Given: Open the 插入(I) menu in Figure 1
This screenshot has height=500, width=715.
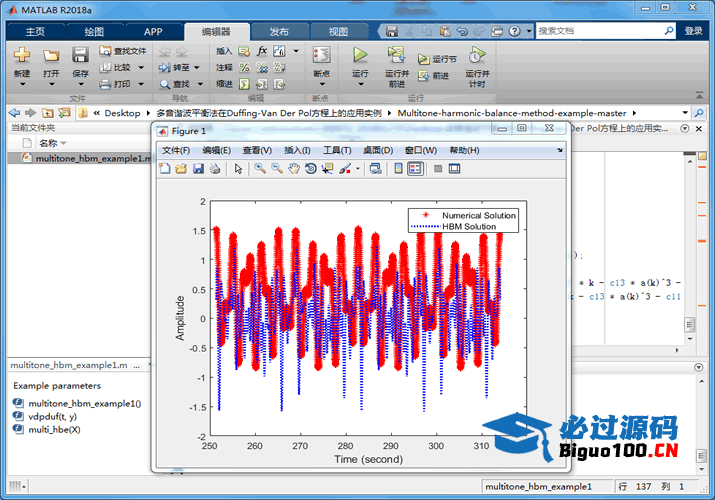Looking at the screenshot, I should click(297, 150).
